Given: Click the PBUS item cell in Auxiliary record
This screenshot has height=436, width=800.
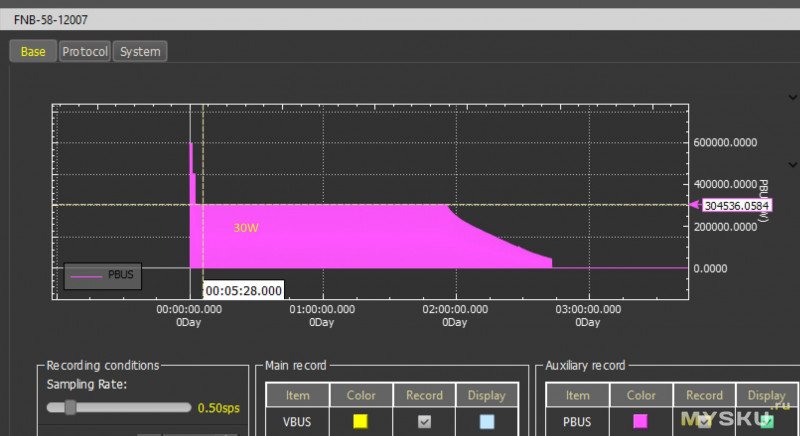Looking at the screenshot, I should (578, 422).
